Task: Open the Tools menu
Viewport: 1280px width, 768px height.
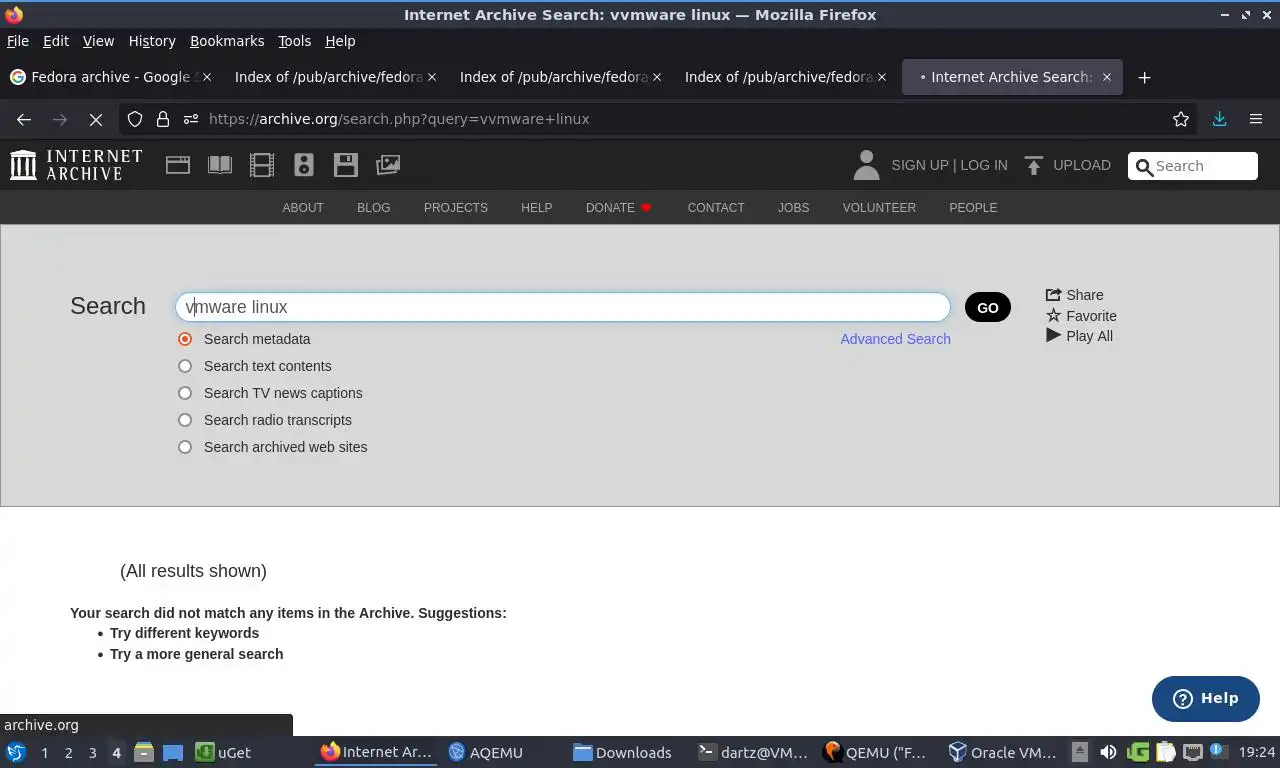Action: (x=295, y=41)
